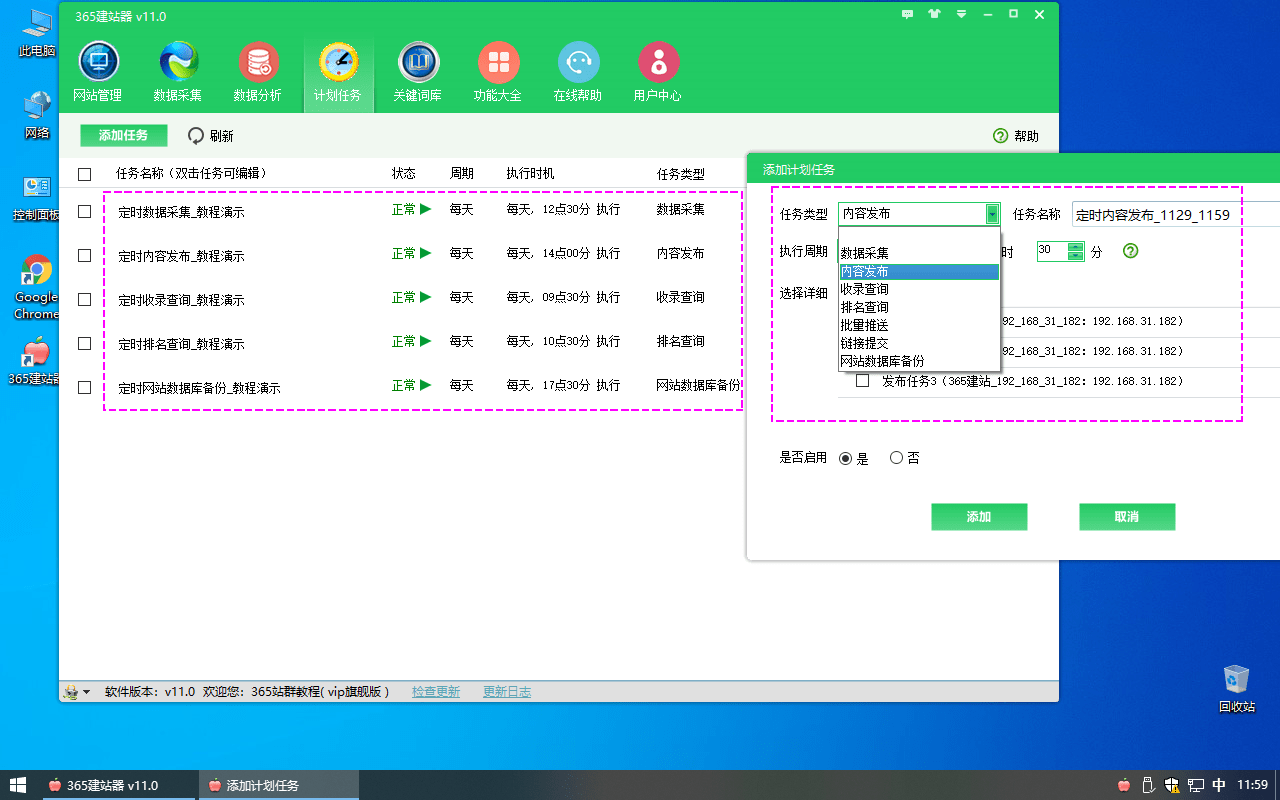
Task: Click Windows security shield tray icon
Action: point(1172,785)
